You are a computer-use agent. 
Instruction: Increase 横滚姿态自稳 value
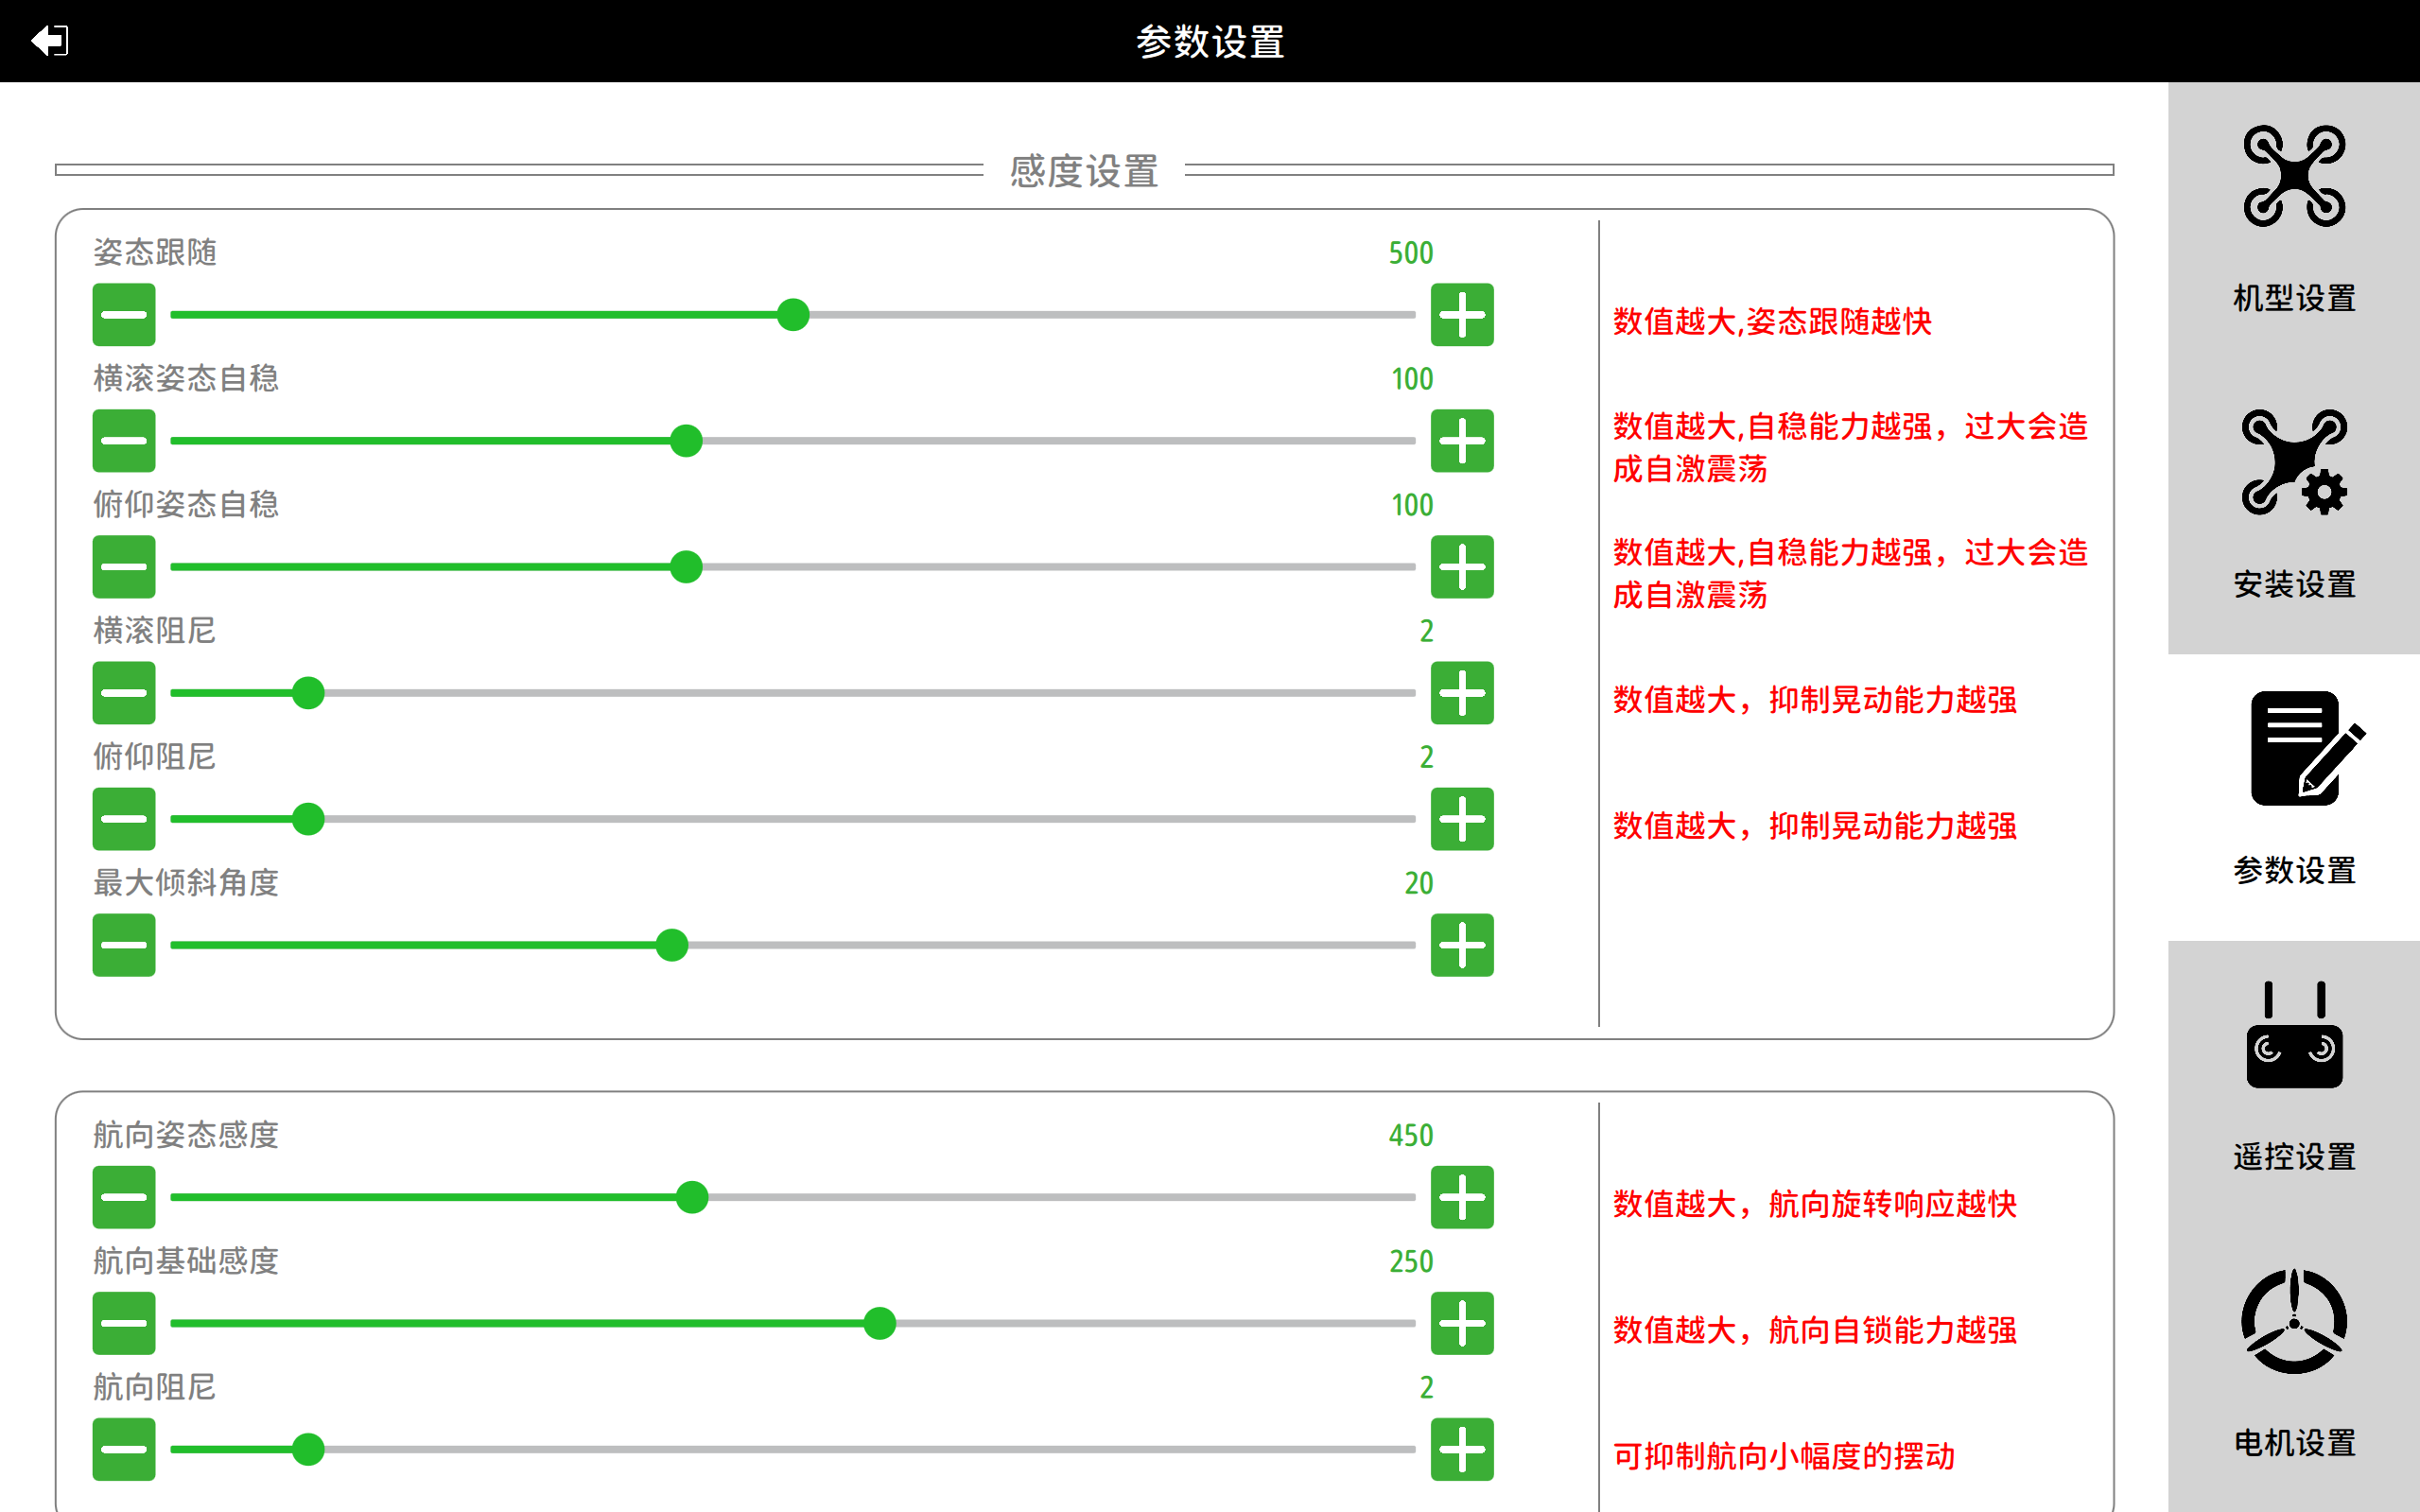[1461, 441]
